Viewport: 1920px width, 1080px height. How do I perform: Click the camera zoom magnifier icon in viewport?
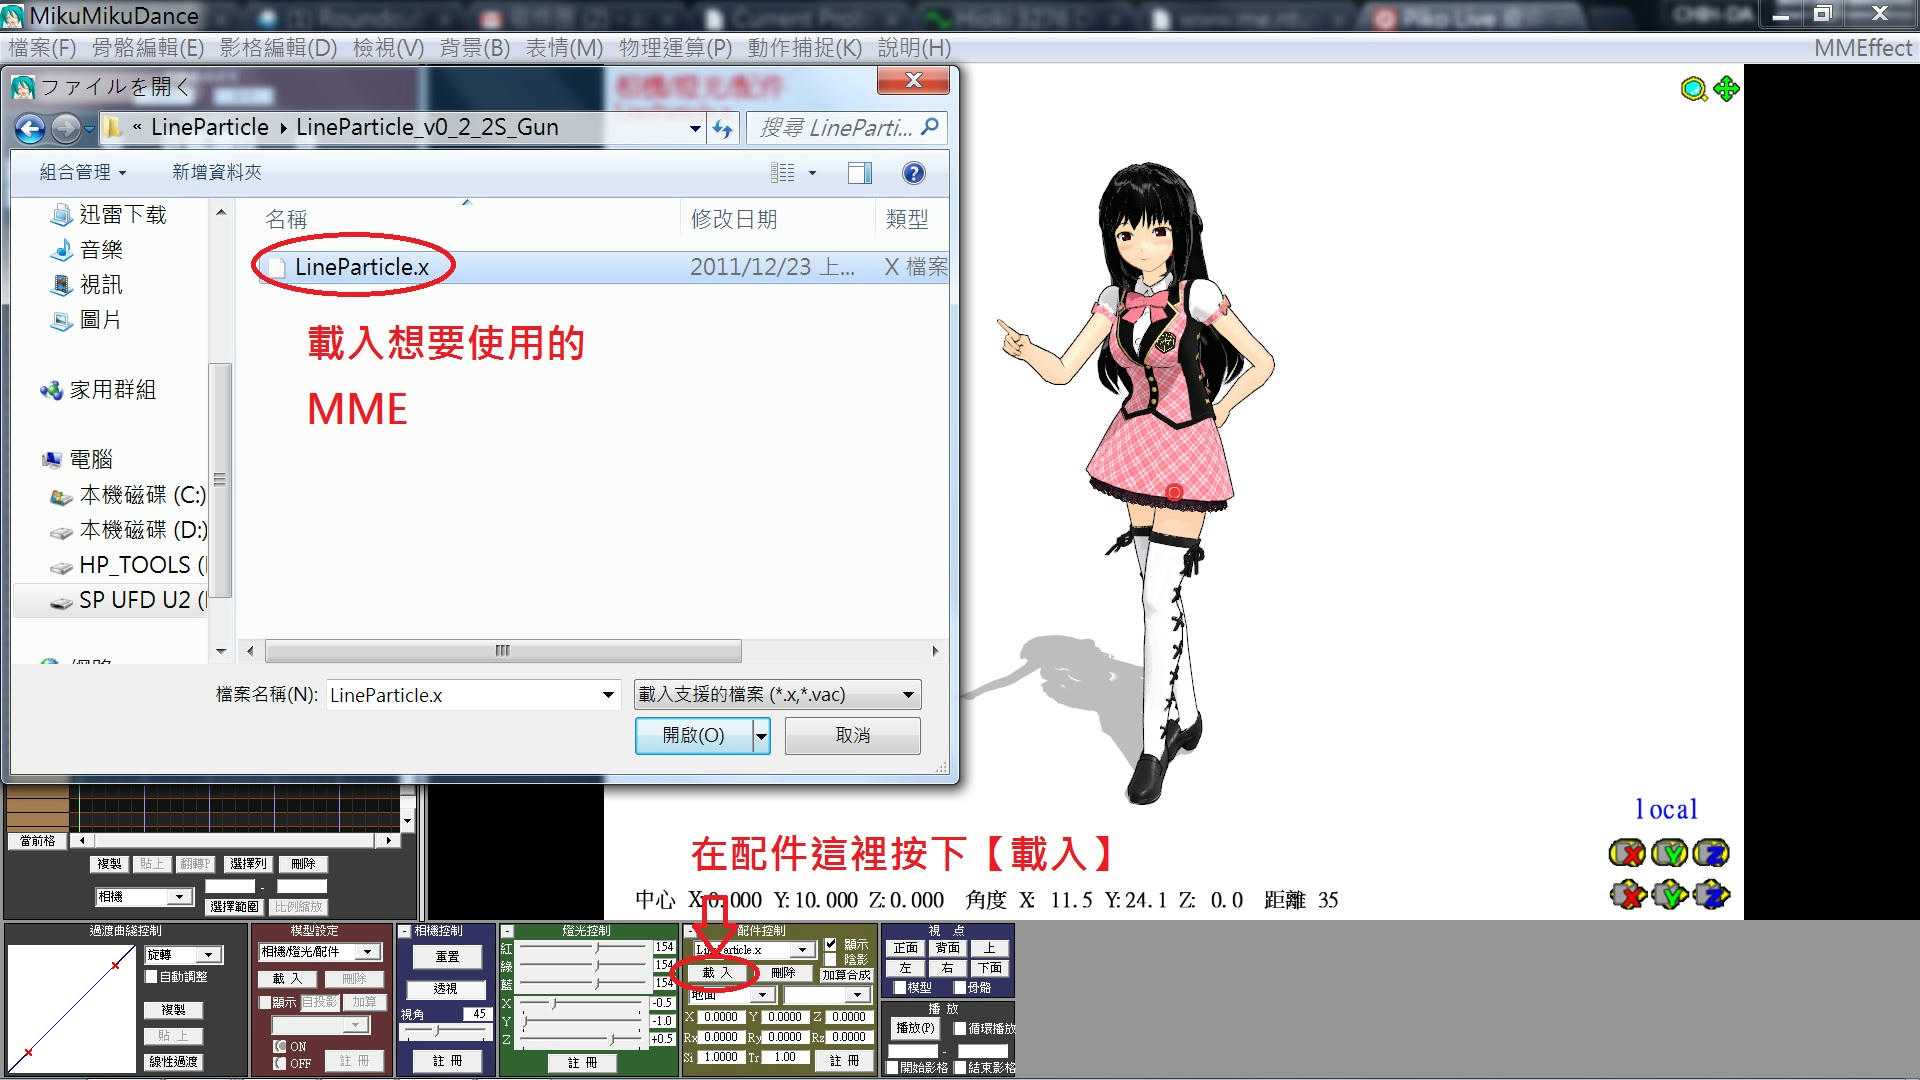pyautogui.click(x=1693, y=90)
